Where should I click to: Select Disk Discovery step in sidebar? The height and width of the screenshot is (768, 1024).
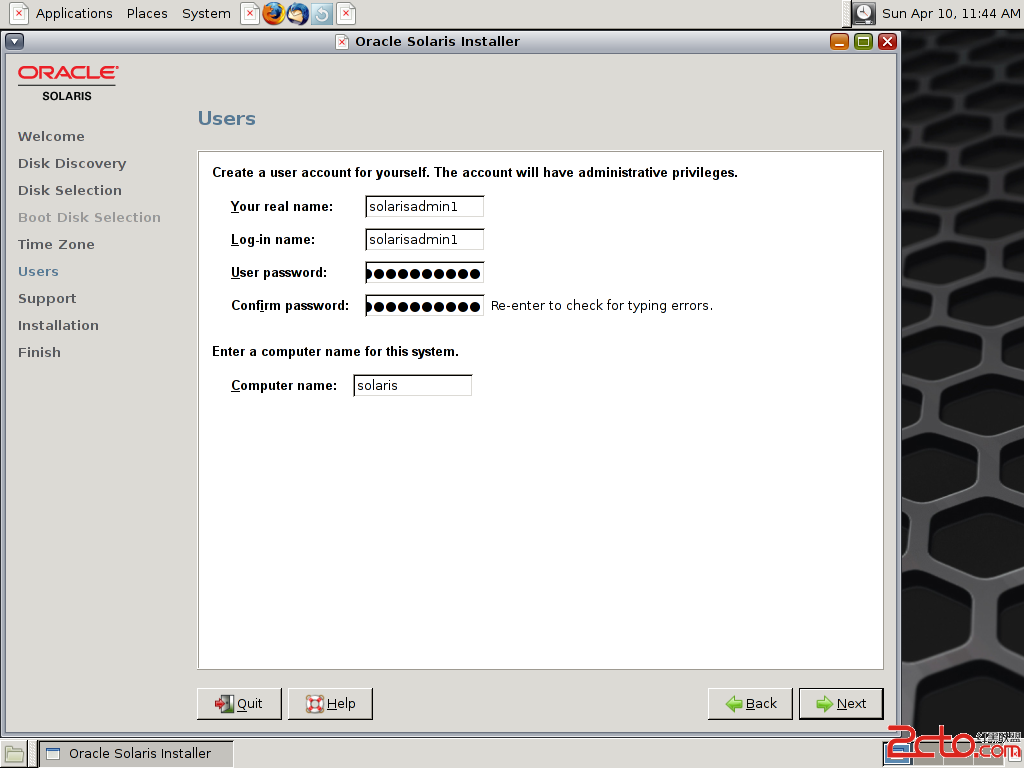coord(72,163)
